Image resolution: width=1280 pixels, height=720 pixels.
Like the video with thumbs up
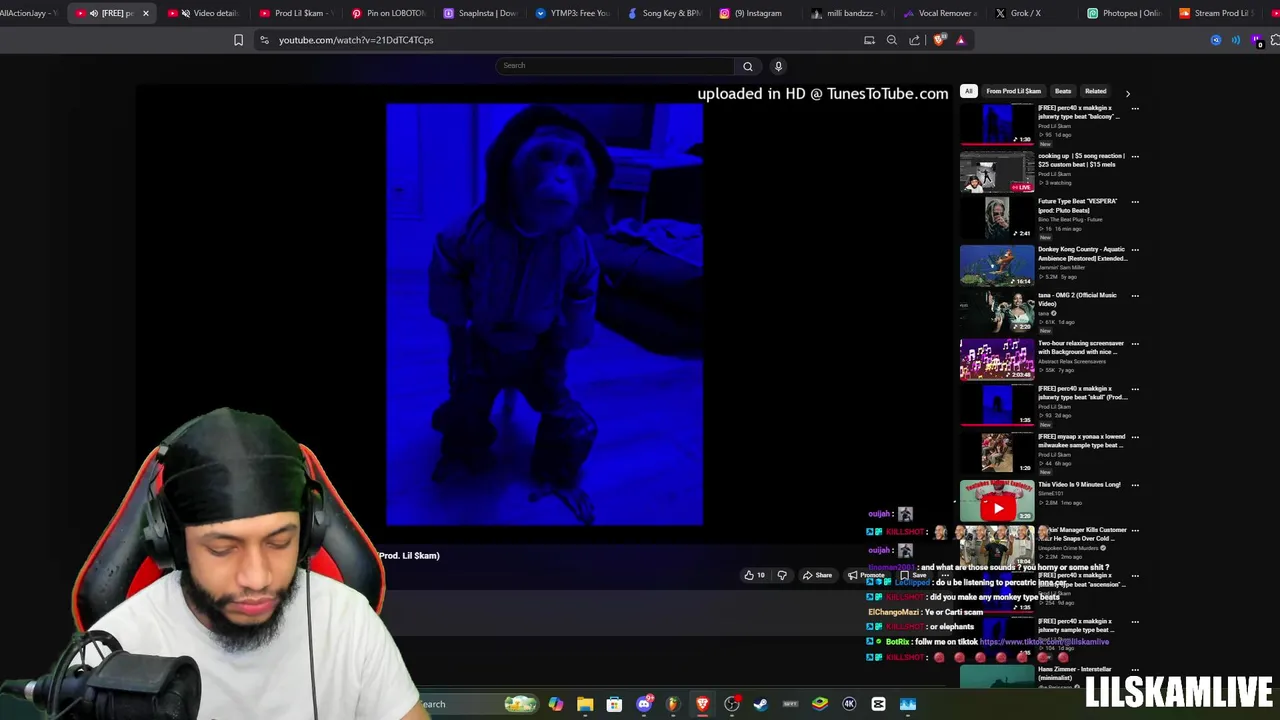(754, 575)
